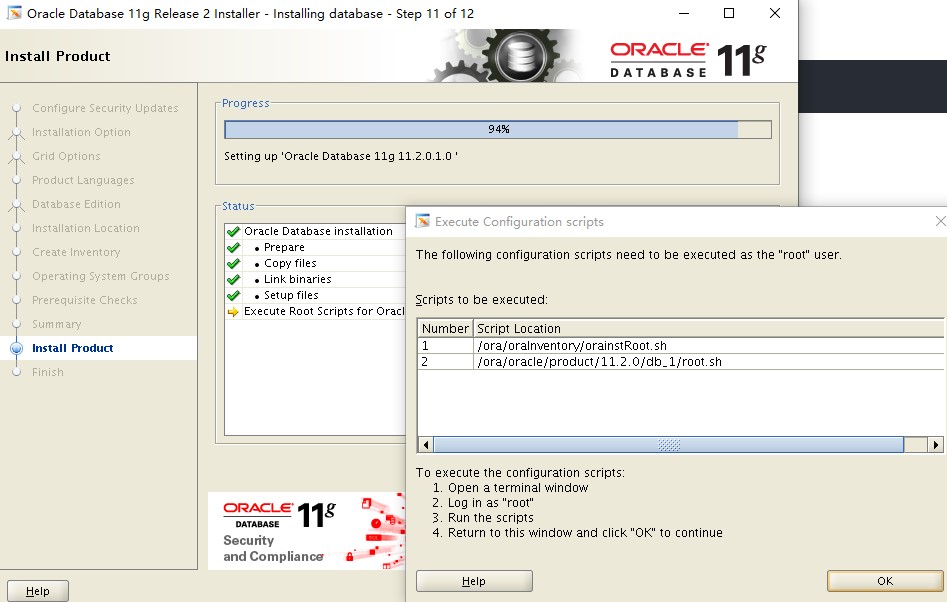The height and width of the screenshot is (602, 947).
Task: Click the icon in configuration dialog title
Action: [423, 221]
